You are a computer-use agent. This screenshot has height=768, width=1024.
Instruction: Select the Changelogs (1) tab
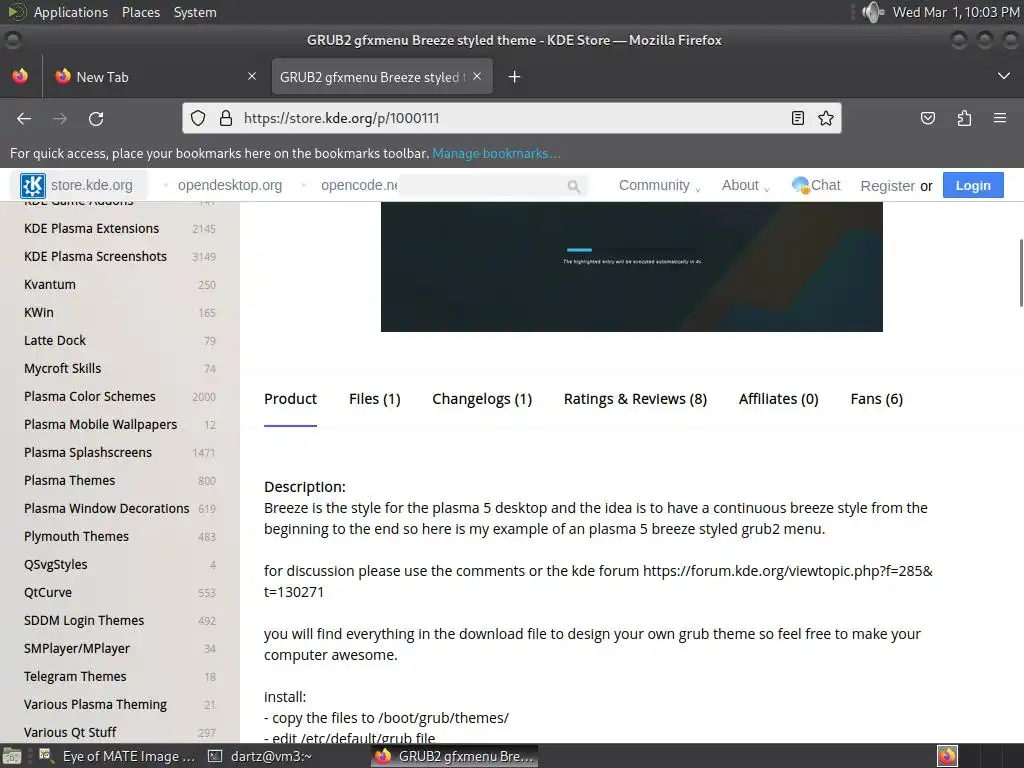pyautogui.click(x=482, y=399)
